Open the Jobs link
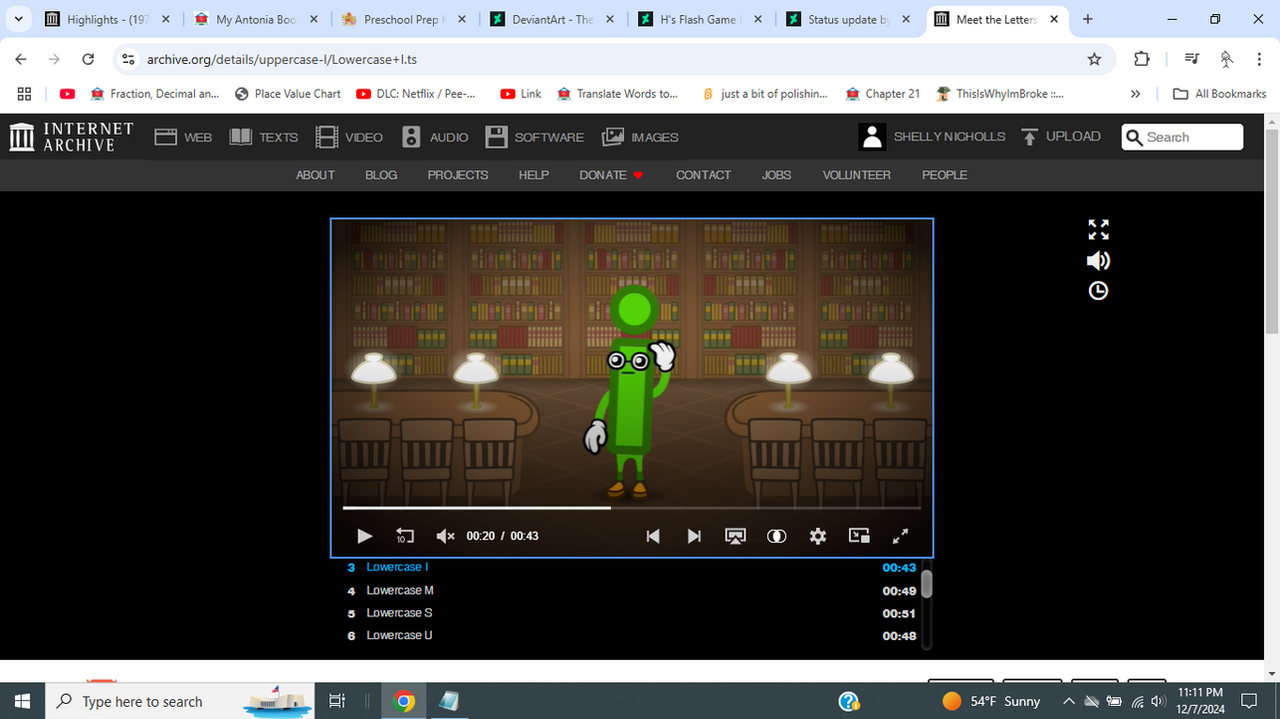Viewport: 1280px width, 719px height. (x=776, y=175)
